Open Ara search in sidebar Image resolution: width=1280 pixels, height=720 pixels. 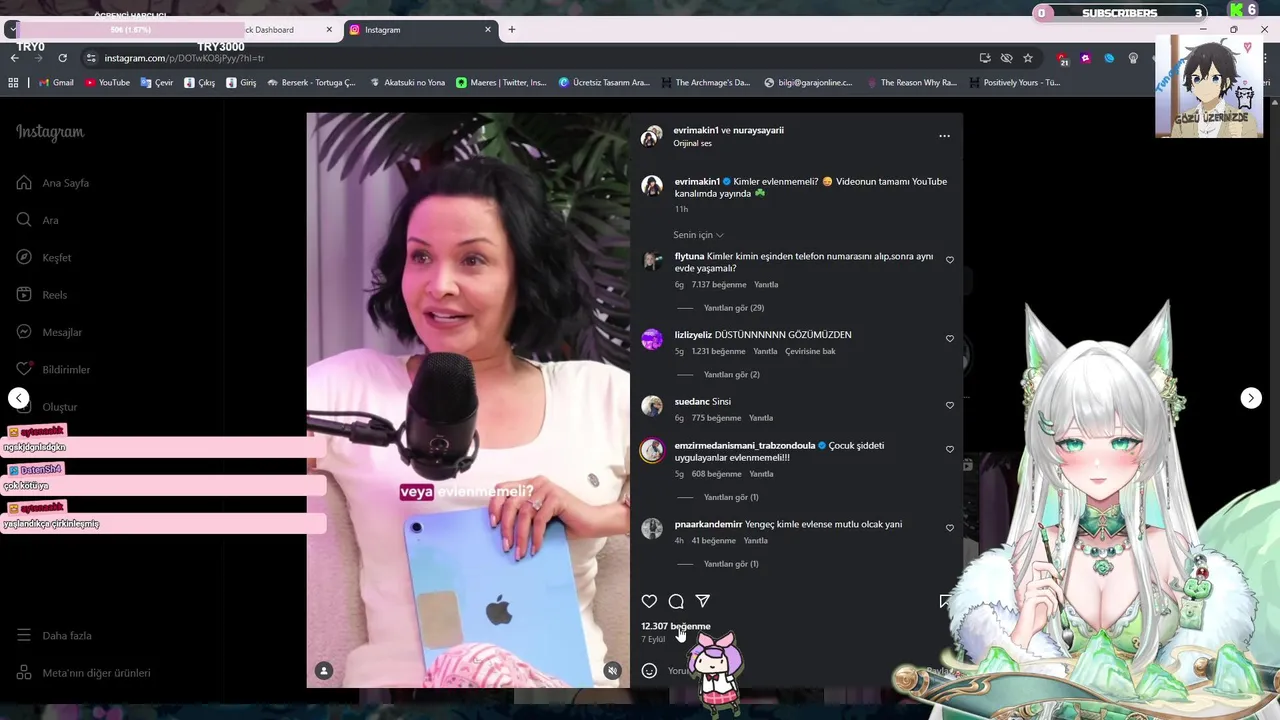[x=38, y=220]
